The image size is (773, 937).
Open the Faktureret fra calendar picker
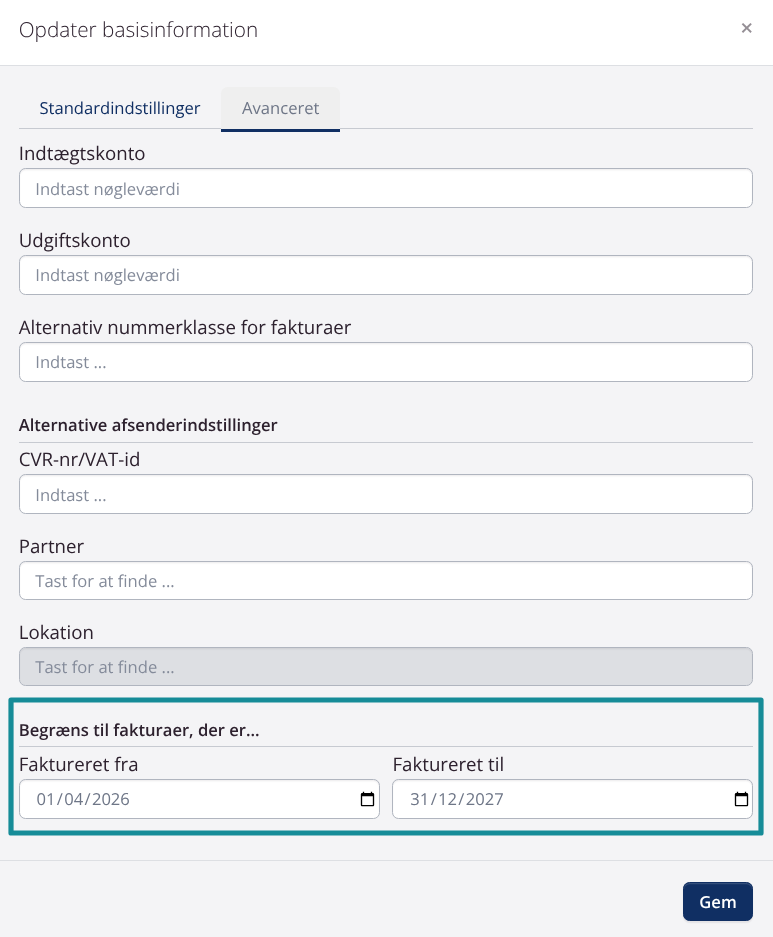click(x=367, y=799)
